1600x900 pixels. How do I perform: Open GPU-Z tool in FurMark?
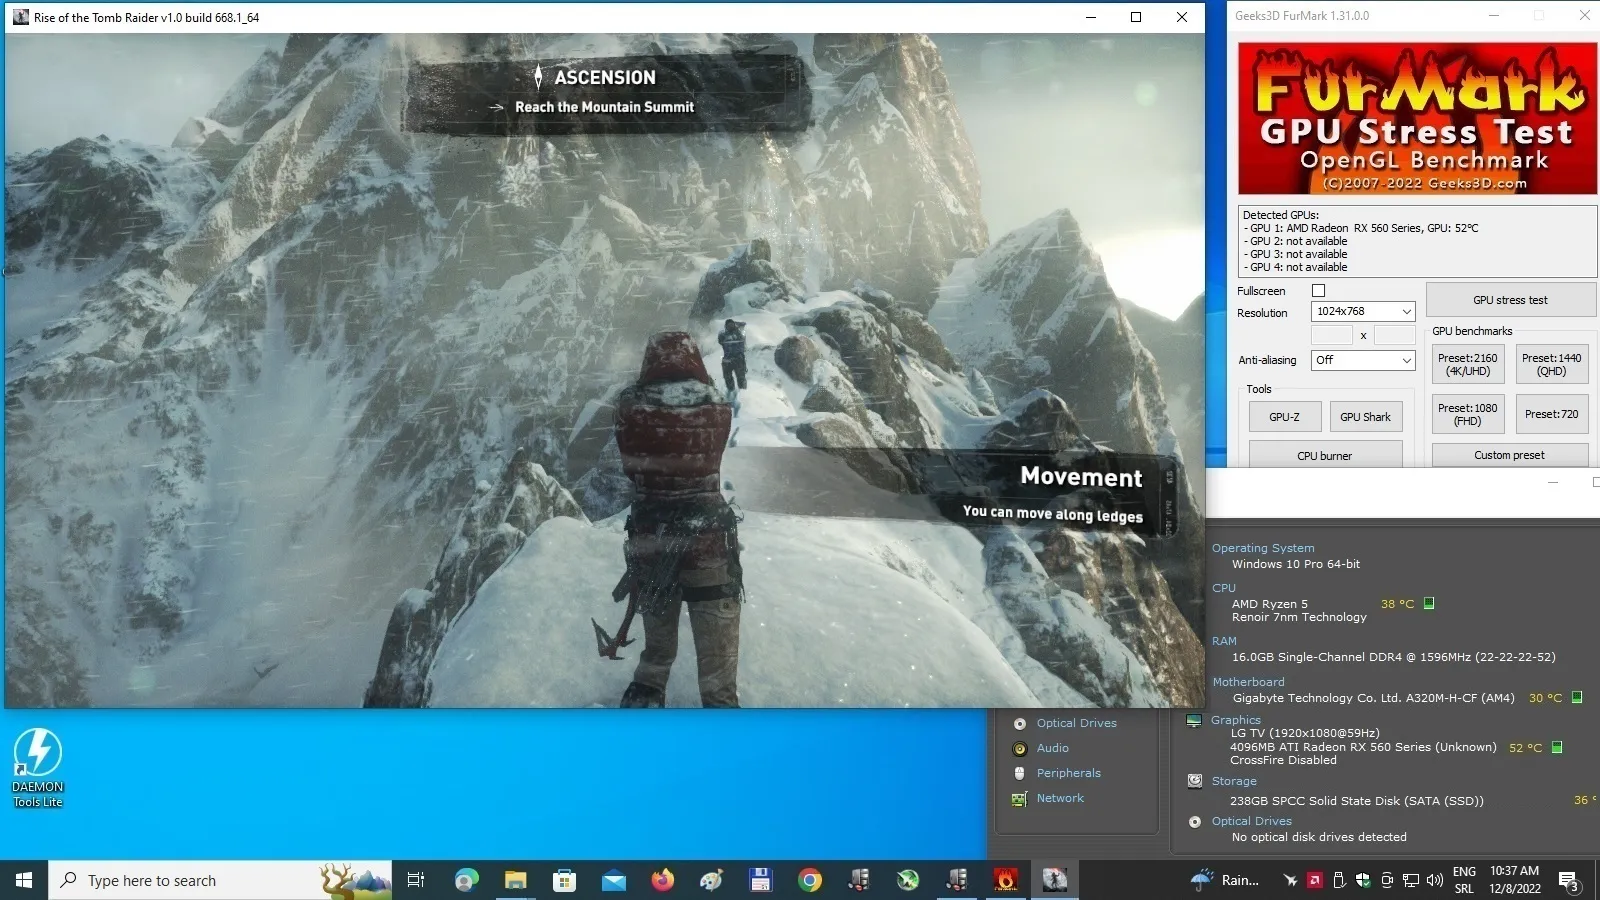[x=1285, y=417]
